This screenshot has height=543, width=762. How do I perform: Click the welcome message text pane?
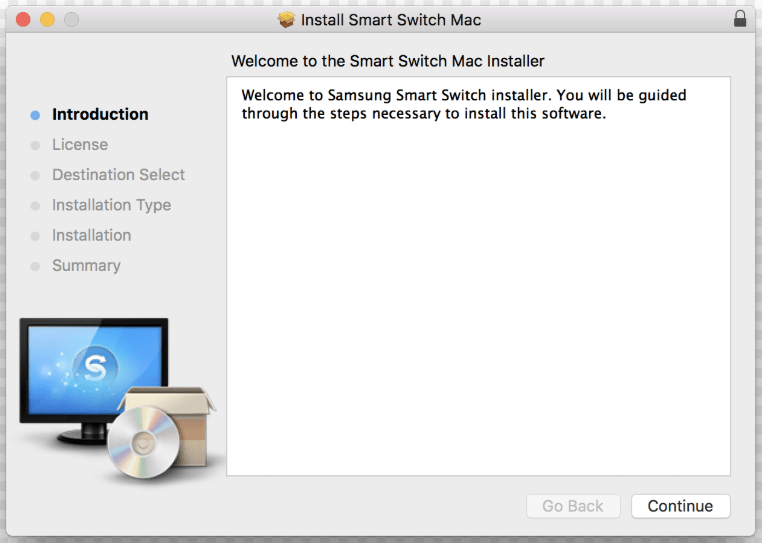point(478,276)
